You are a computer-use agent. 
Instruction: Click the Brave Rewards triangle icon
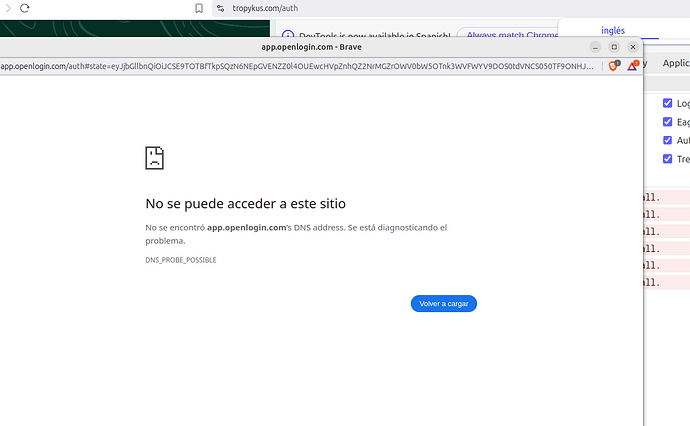[633, 66]
